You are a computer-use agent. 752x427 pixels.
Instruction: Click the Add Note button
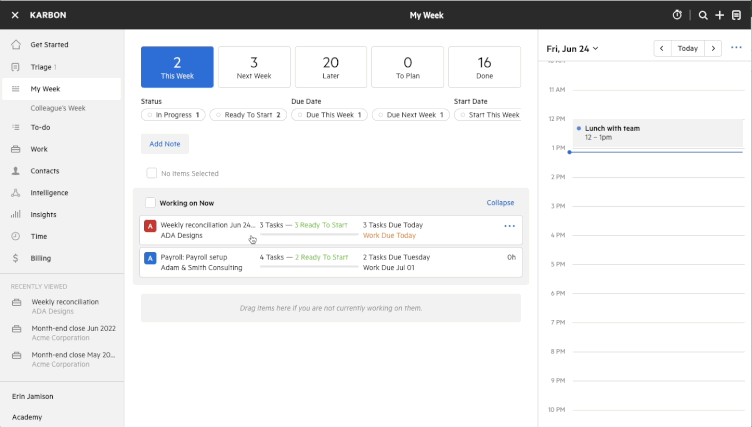click(165, 144)
